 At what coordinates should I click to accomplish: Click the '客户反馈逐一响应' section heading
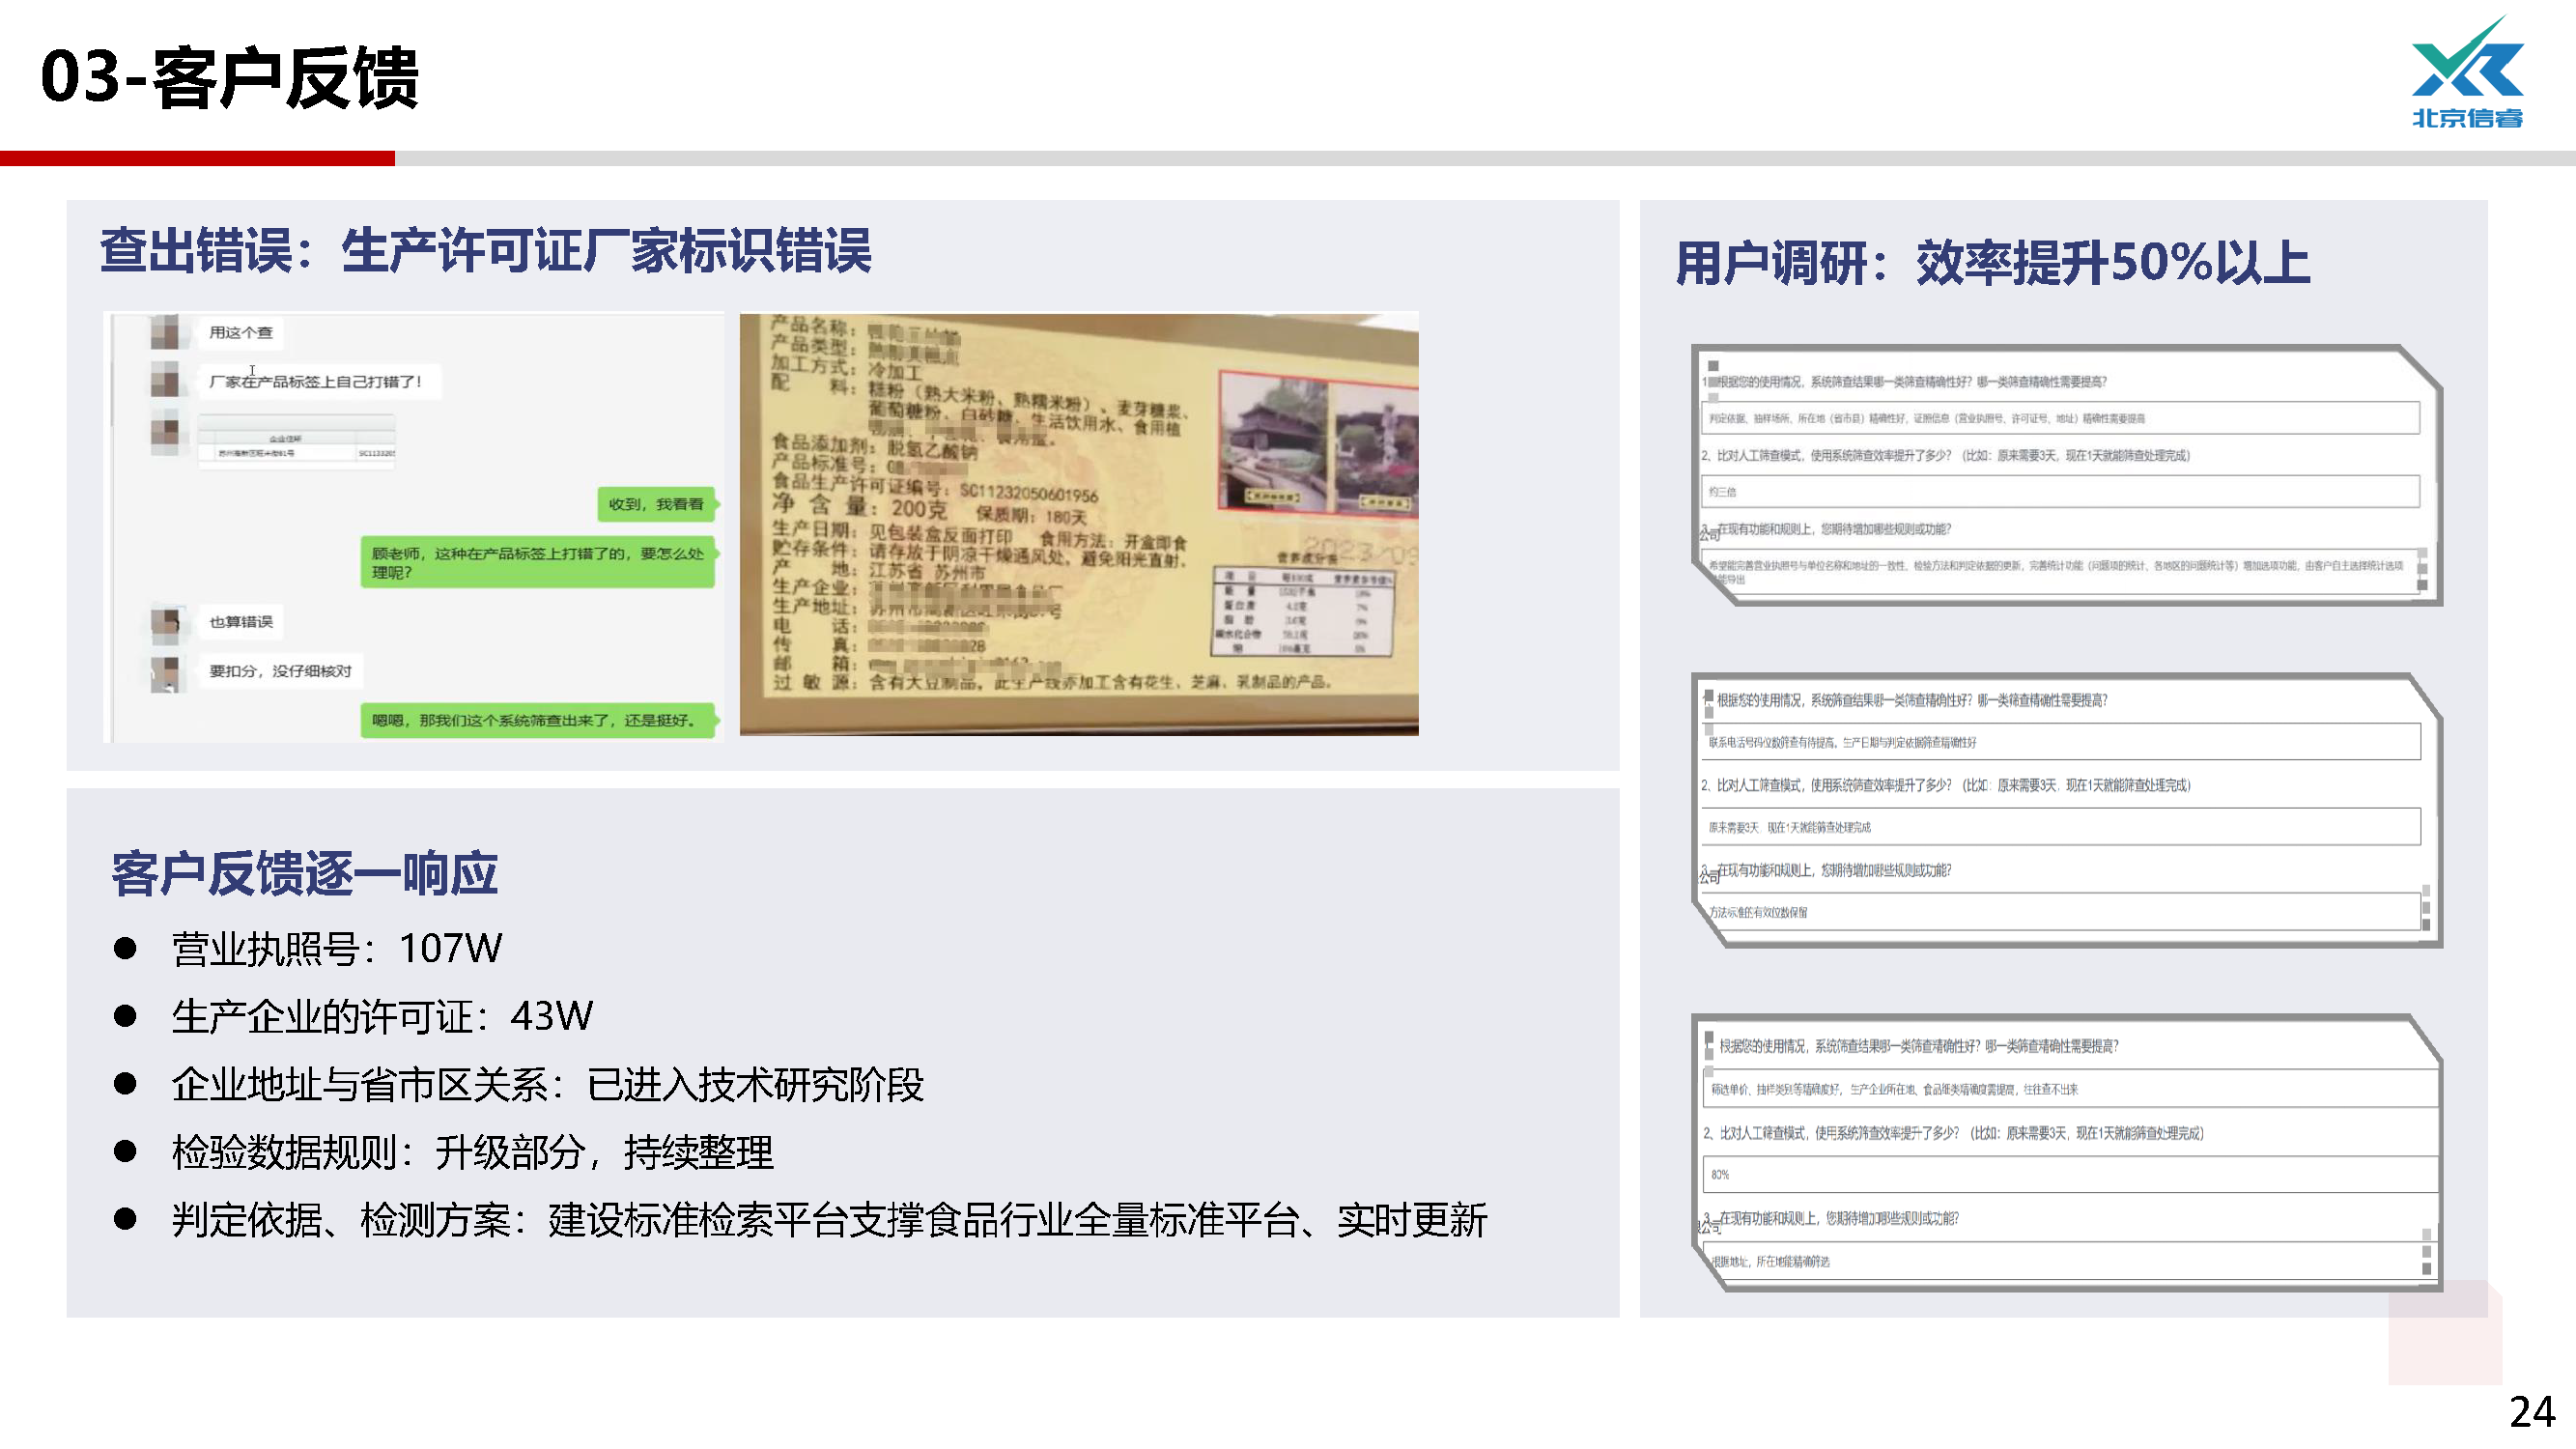coord(305,873)
